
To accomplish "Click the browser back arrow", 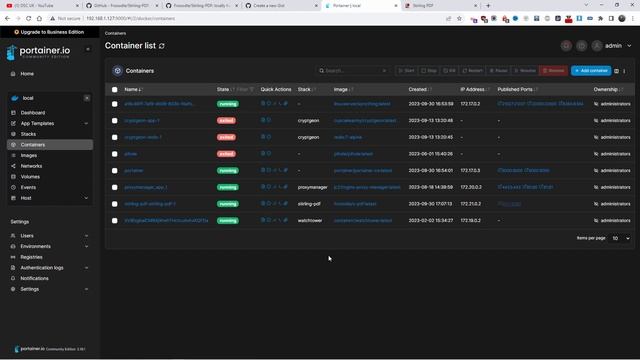I will point(7,18).
